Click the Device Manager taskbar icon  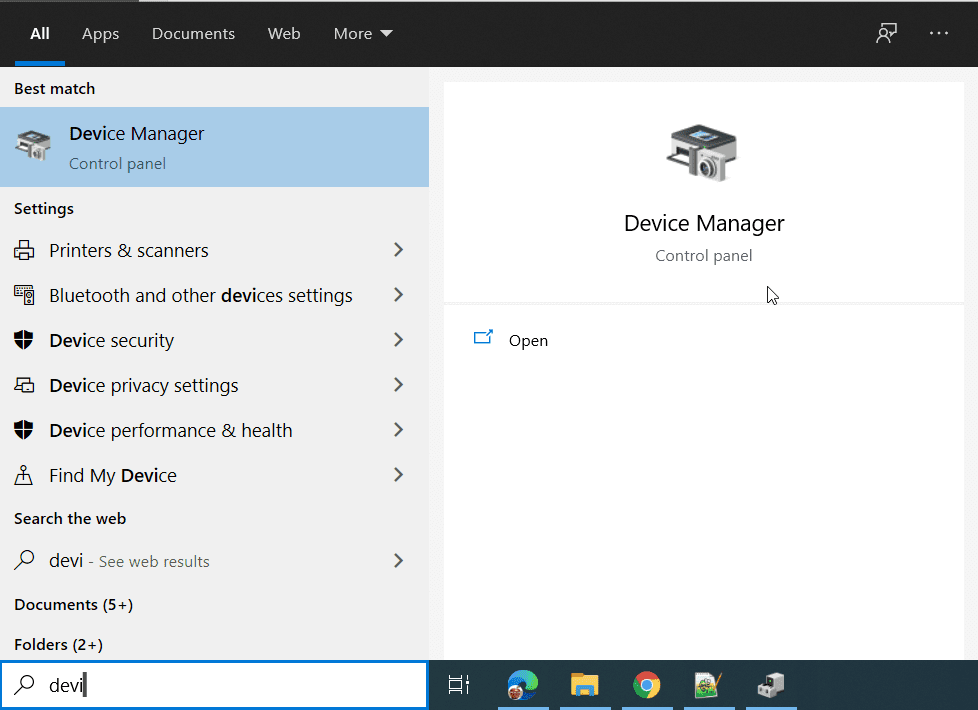click(771, 685)
